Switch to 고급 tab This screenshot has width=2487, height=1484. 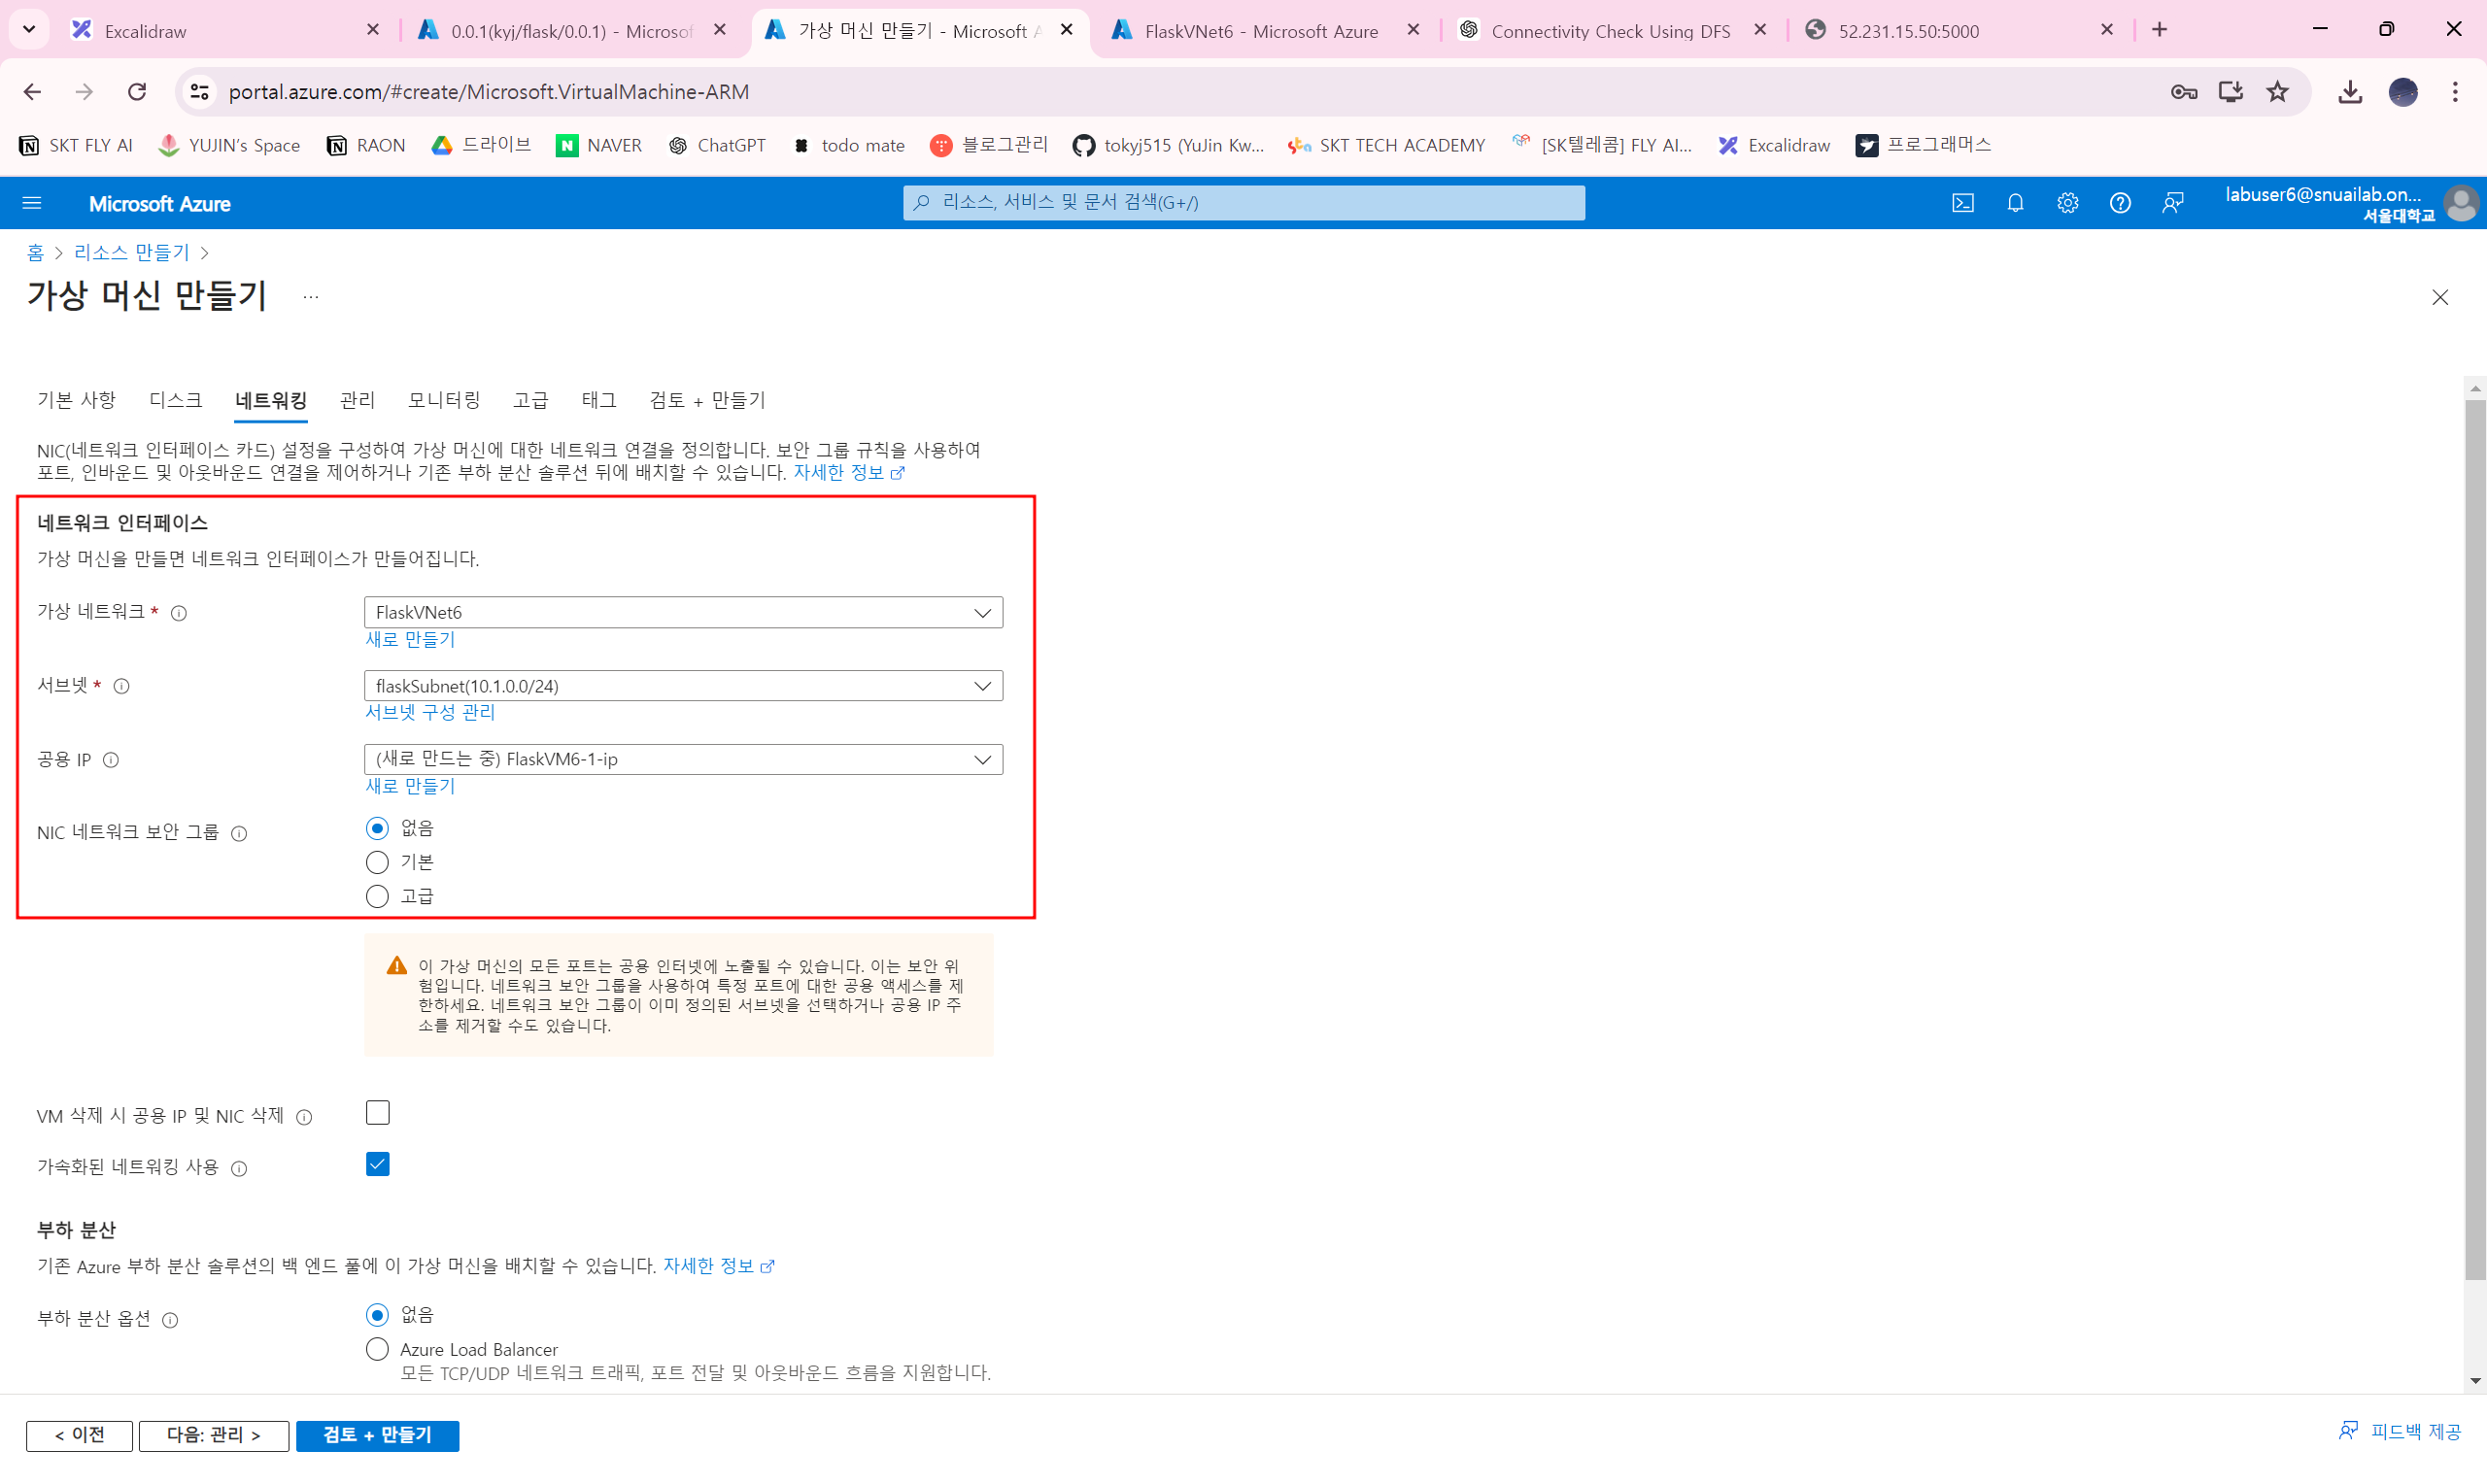(530, 400)
